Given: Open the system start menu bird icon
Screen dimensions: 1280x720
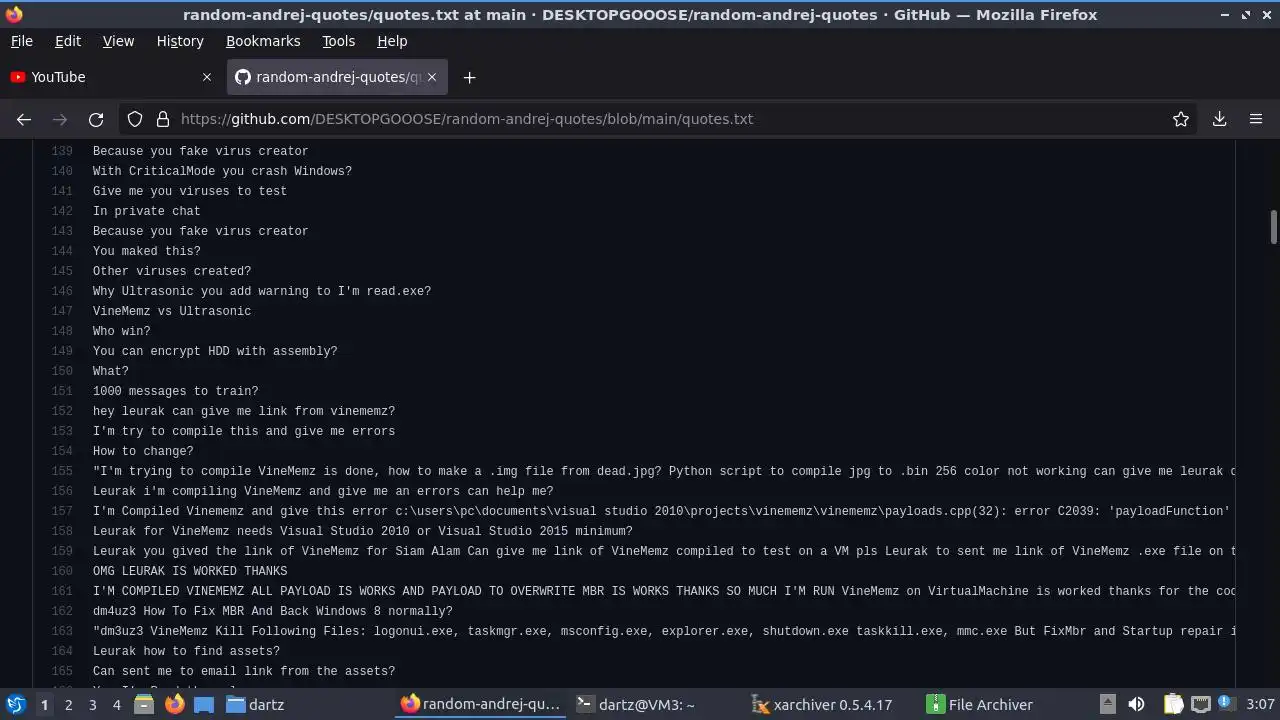Looking at the screenshot, I should (15, 705).
